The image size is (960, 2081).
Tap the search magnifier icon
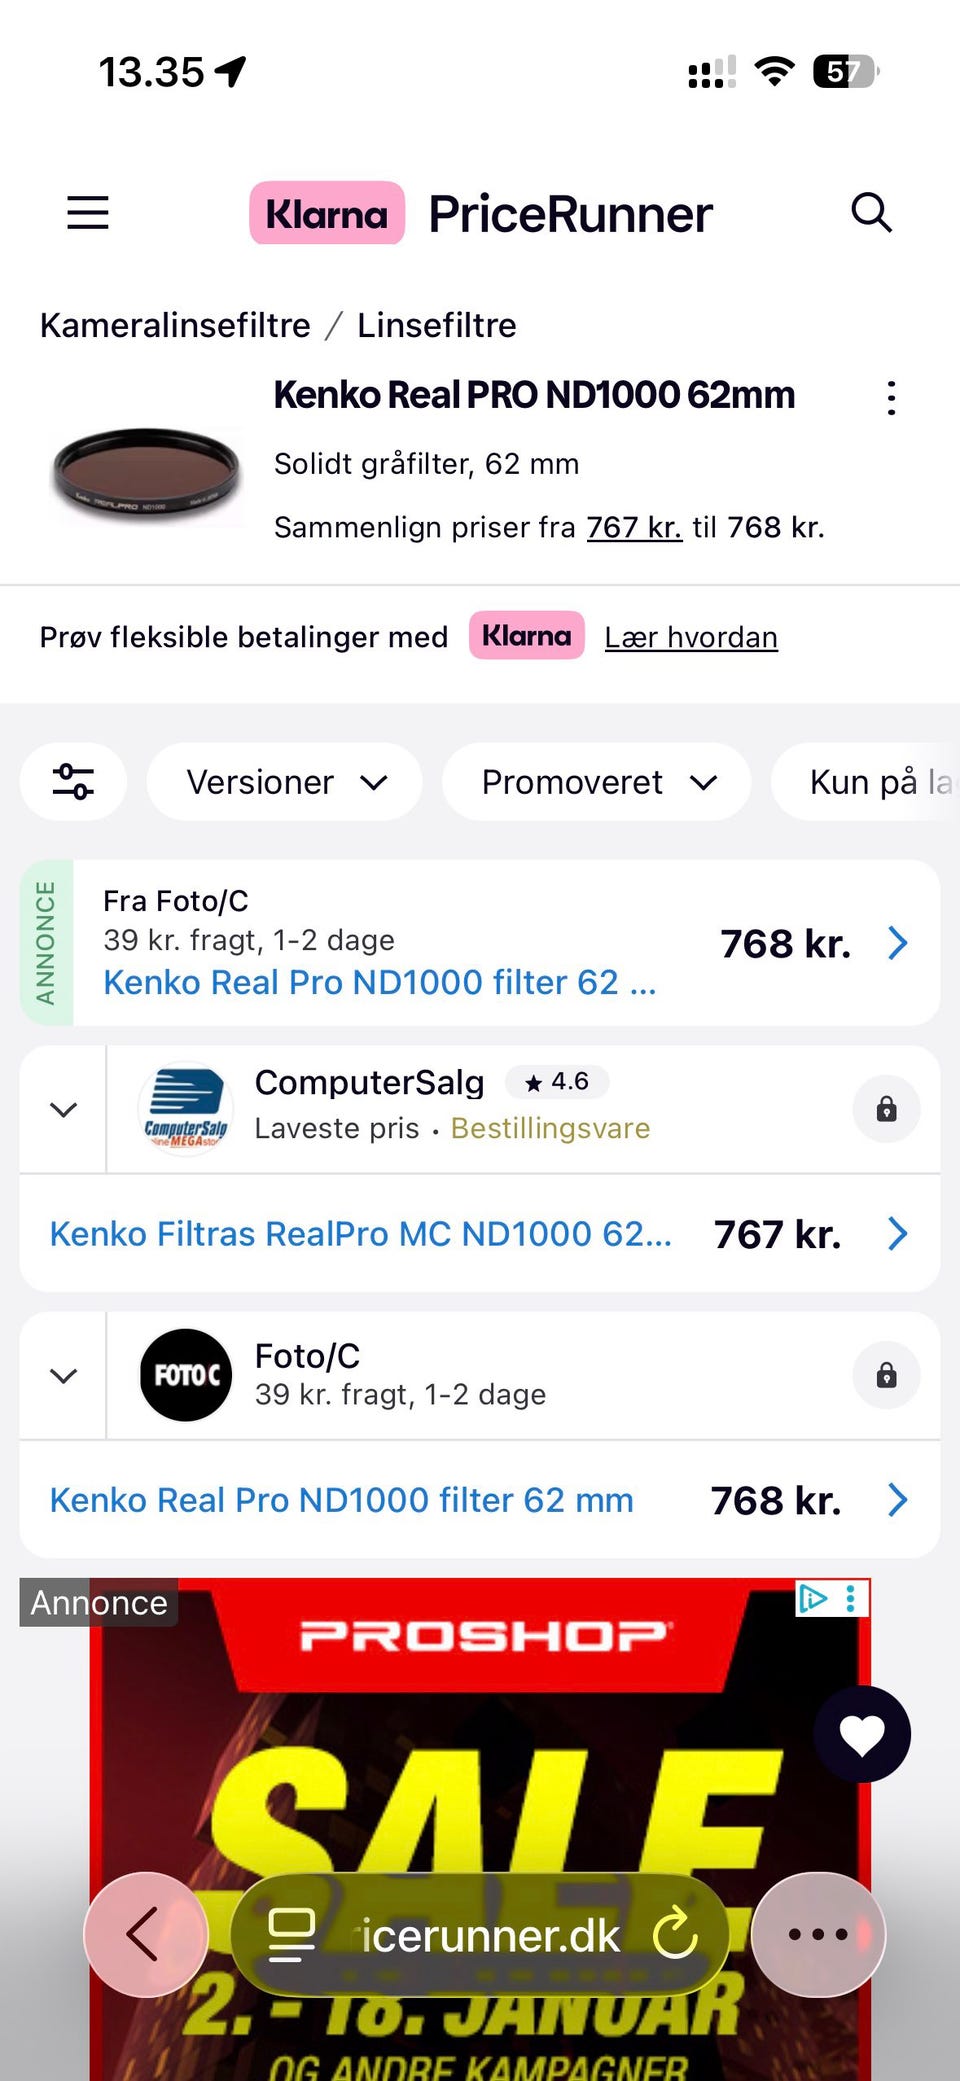point(871,213)
